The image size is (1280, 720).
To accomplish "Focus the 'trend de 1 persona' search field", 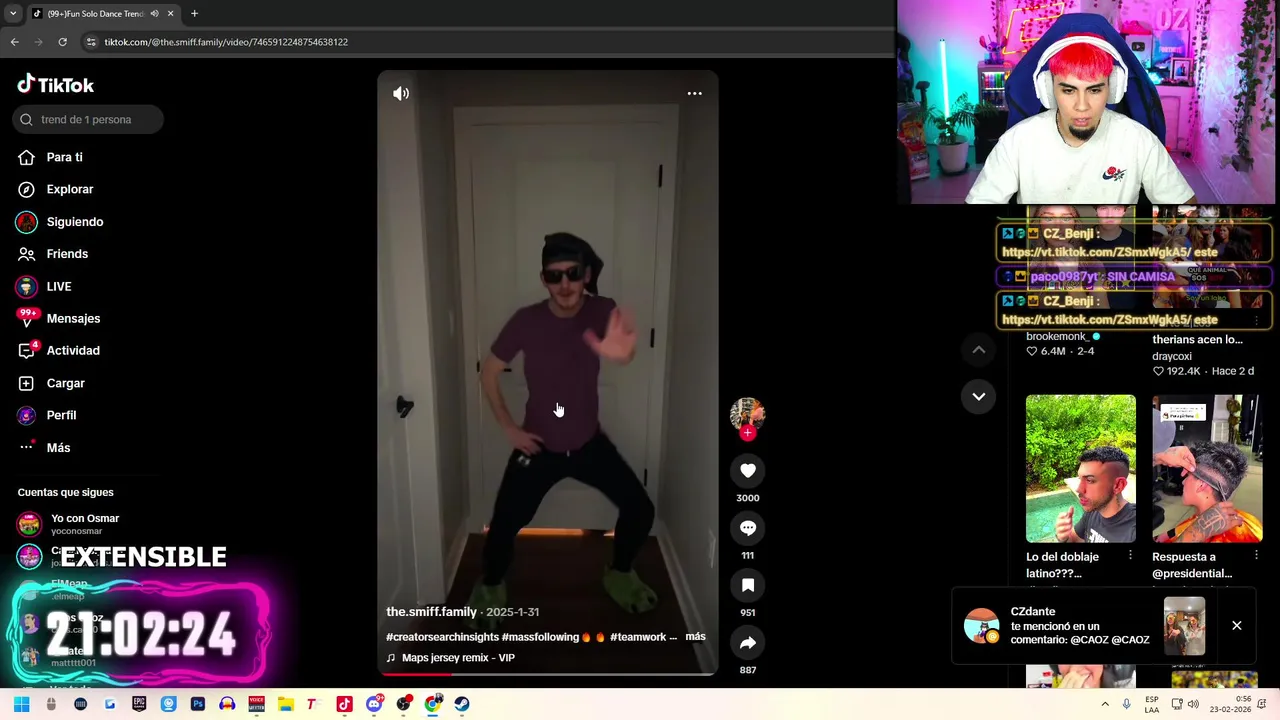I will pyautogui.click(x=88, y=120).
